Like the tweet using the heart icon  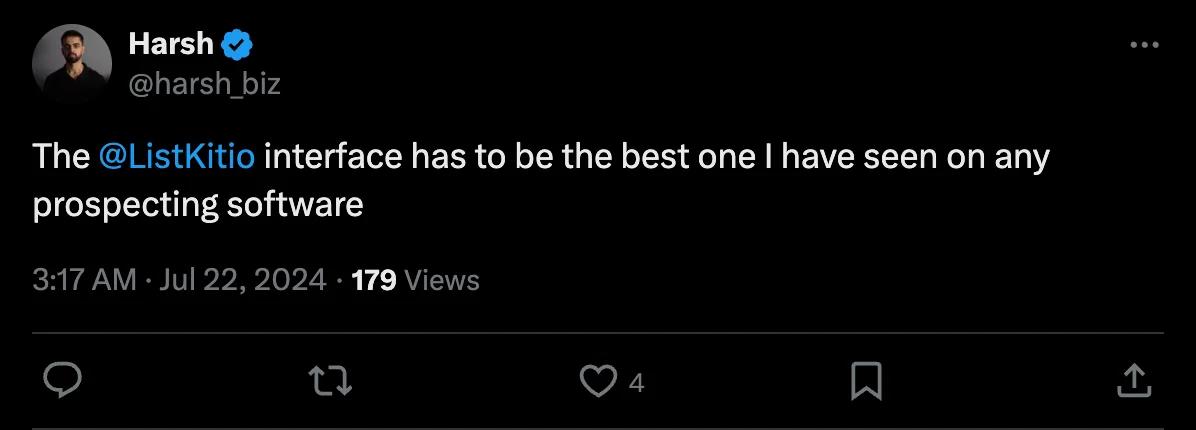tap(598, 380)
